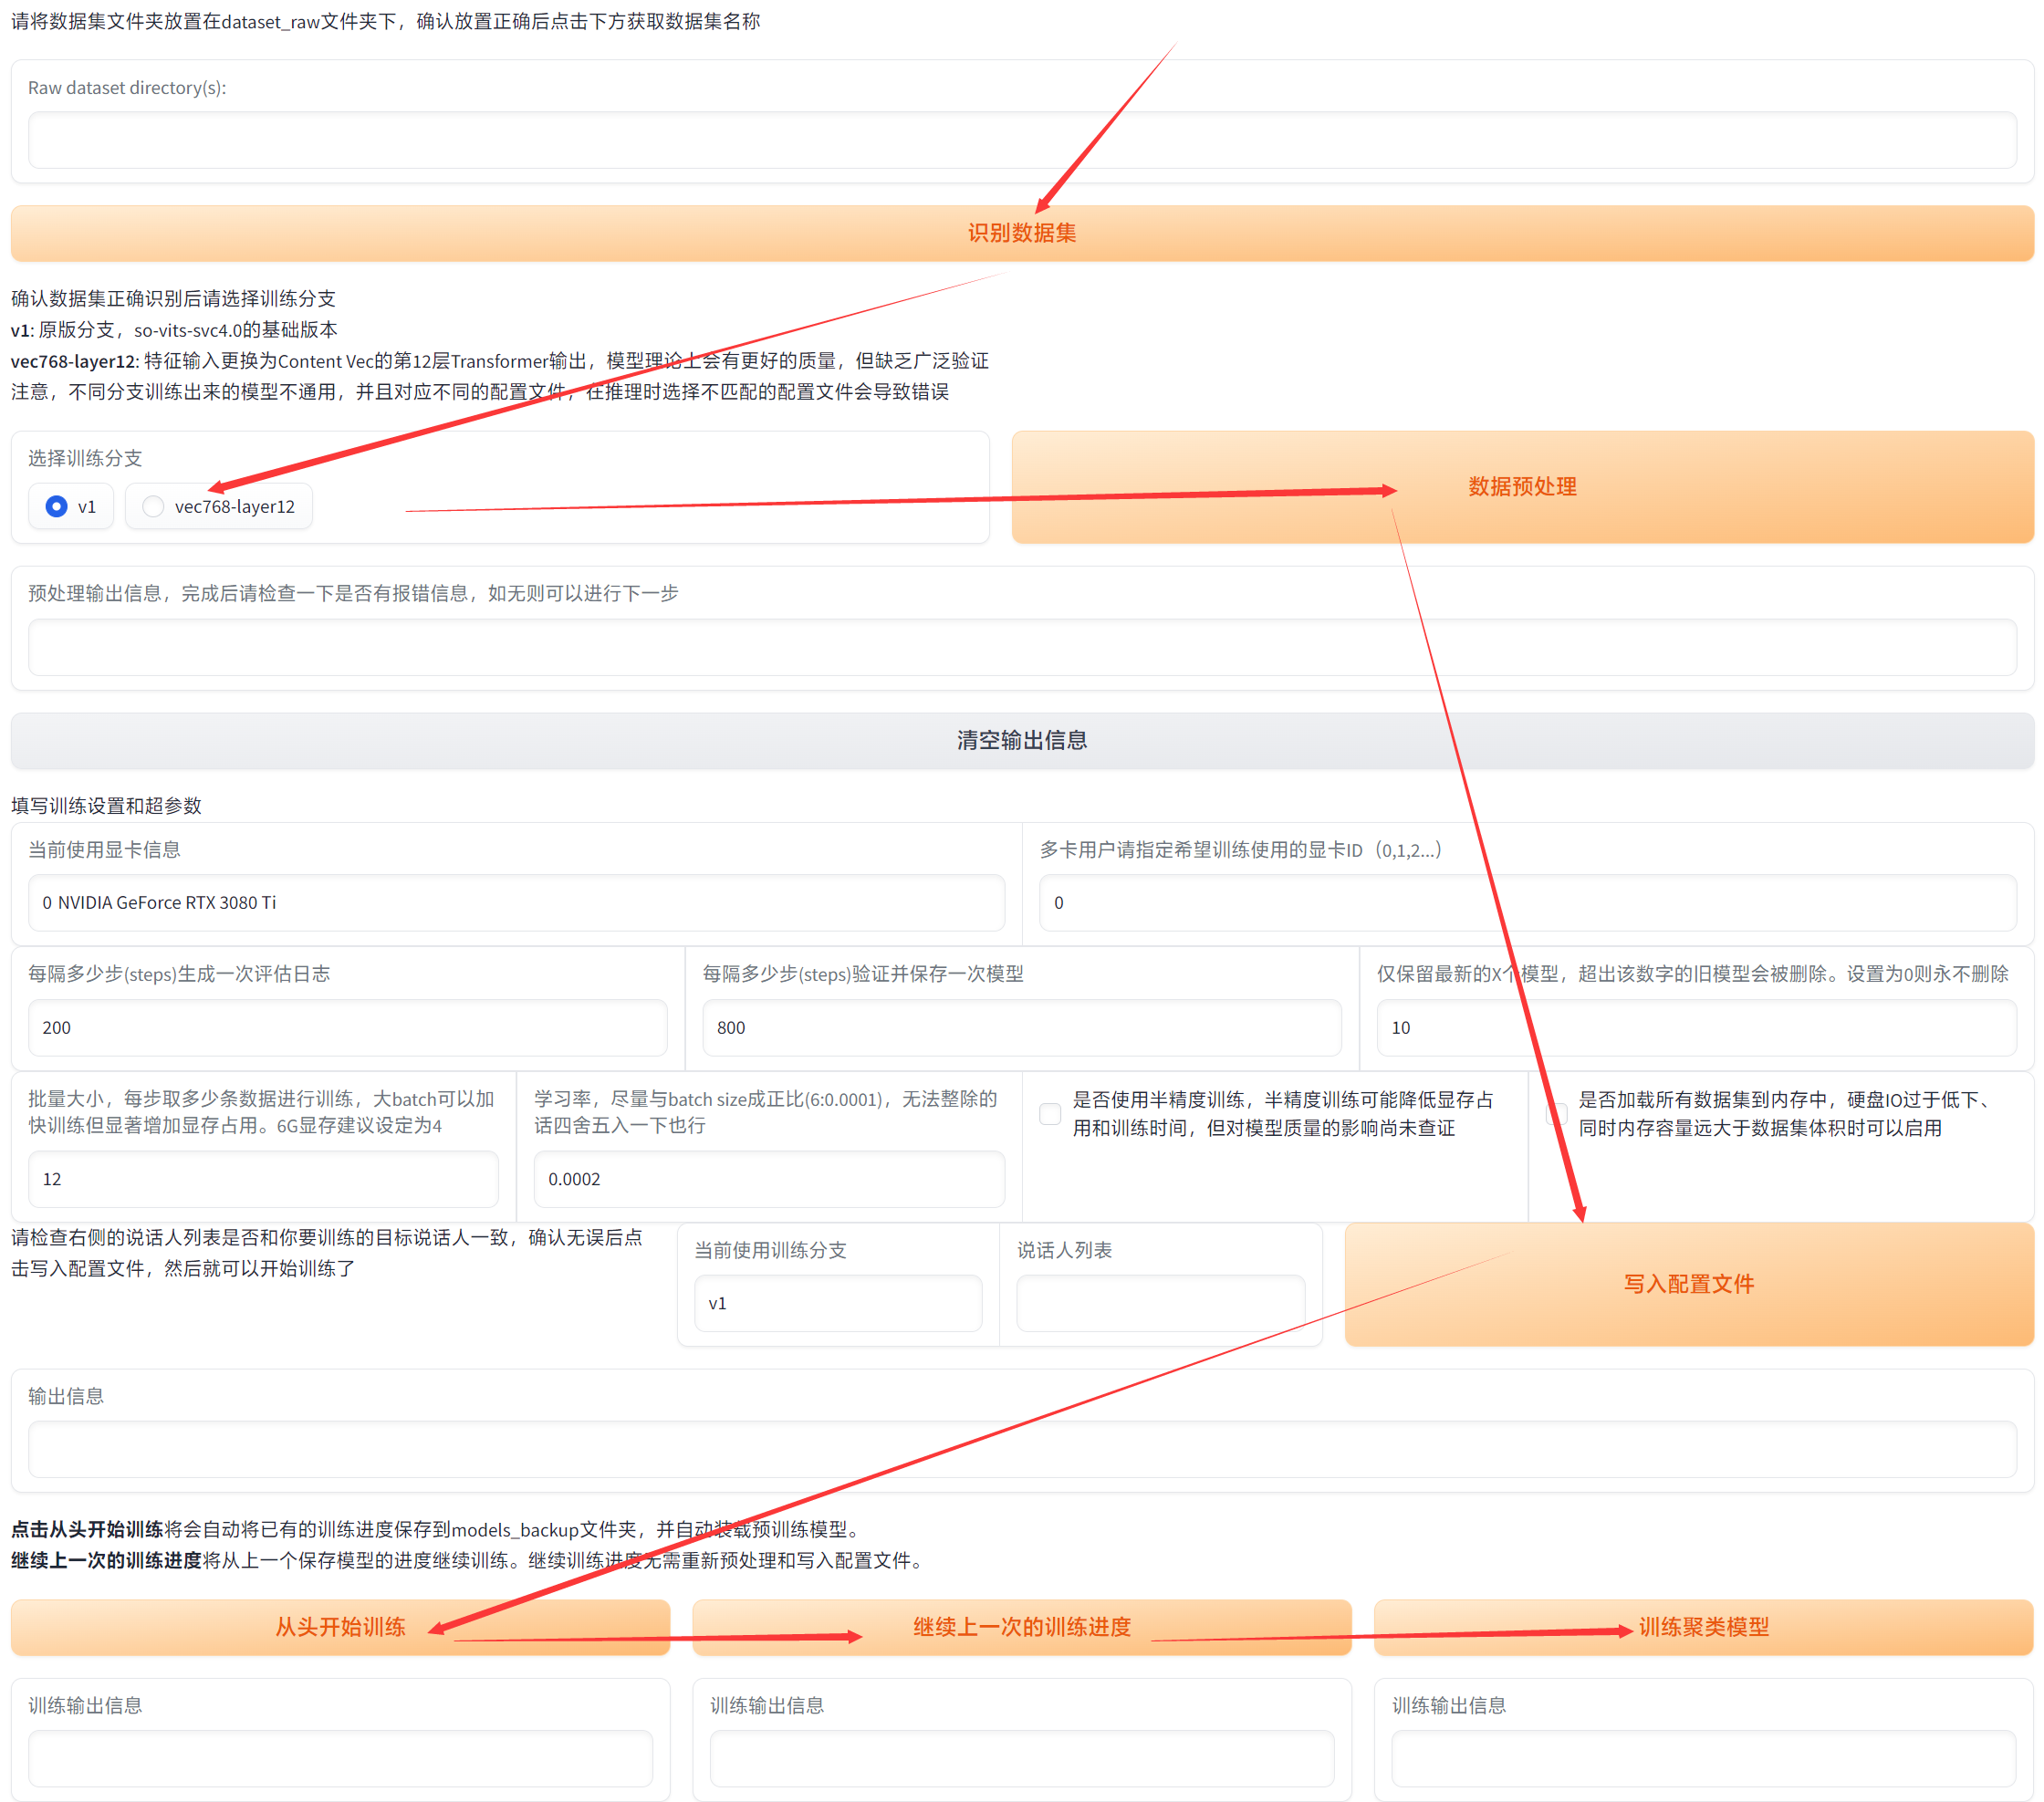Click the 清空输出信息 button
This screenshot has height=1802, width=2044.
[1021, 740]
